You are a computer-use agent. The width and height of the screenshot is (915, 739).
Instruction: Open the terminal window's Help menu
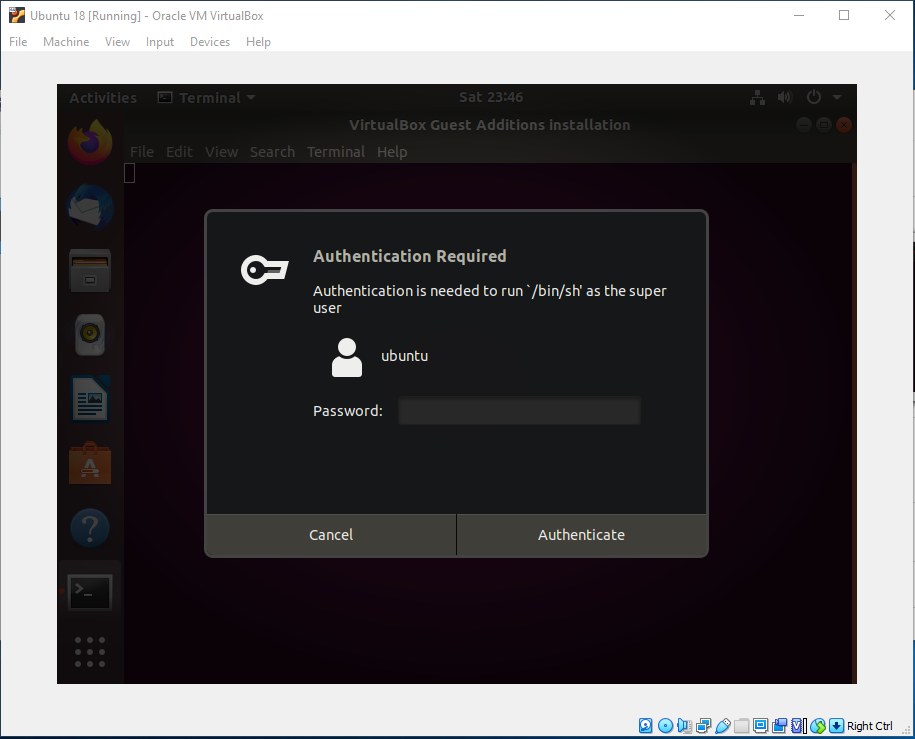tap(392, 152)
